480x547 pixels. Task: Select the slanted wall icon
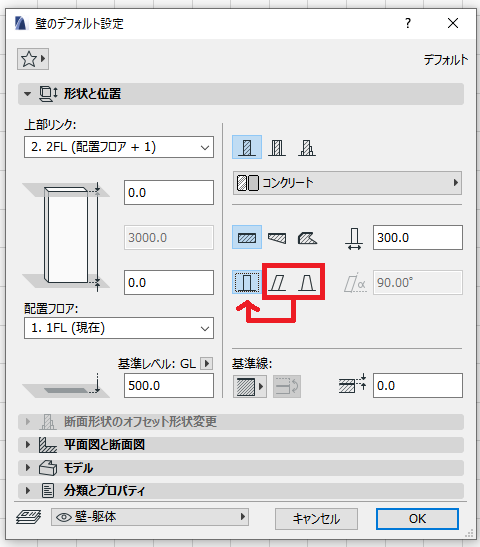click(x=277, y=282)
